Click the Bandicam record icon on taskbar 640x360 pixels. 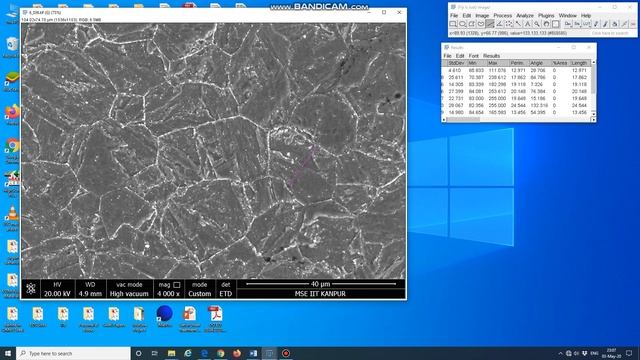click(286, 353)
